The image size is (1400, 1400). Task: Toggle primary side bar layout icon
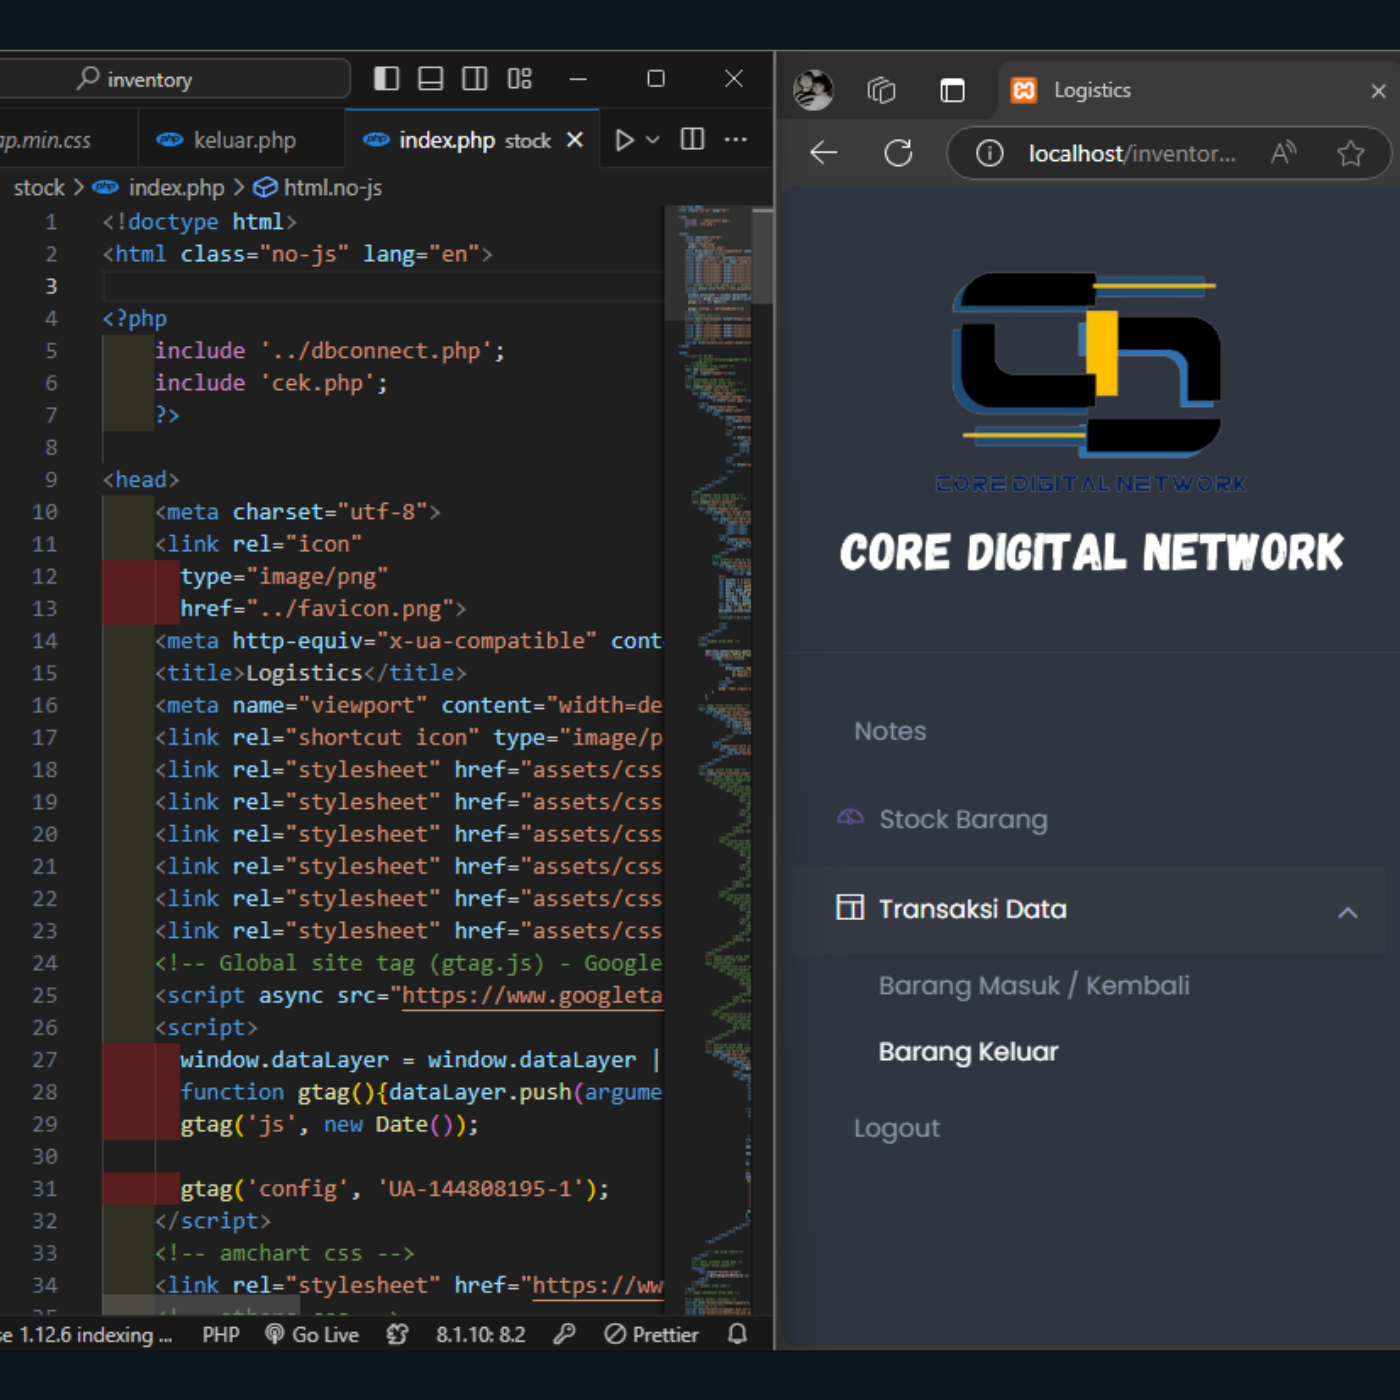click(x=386, y=78)
